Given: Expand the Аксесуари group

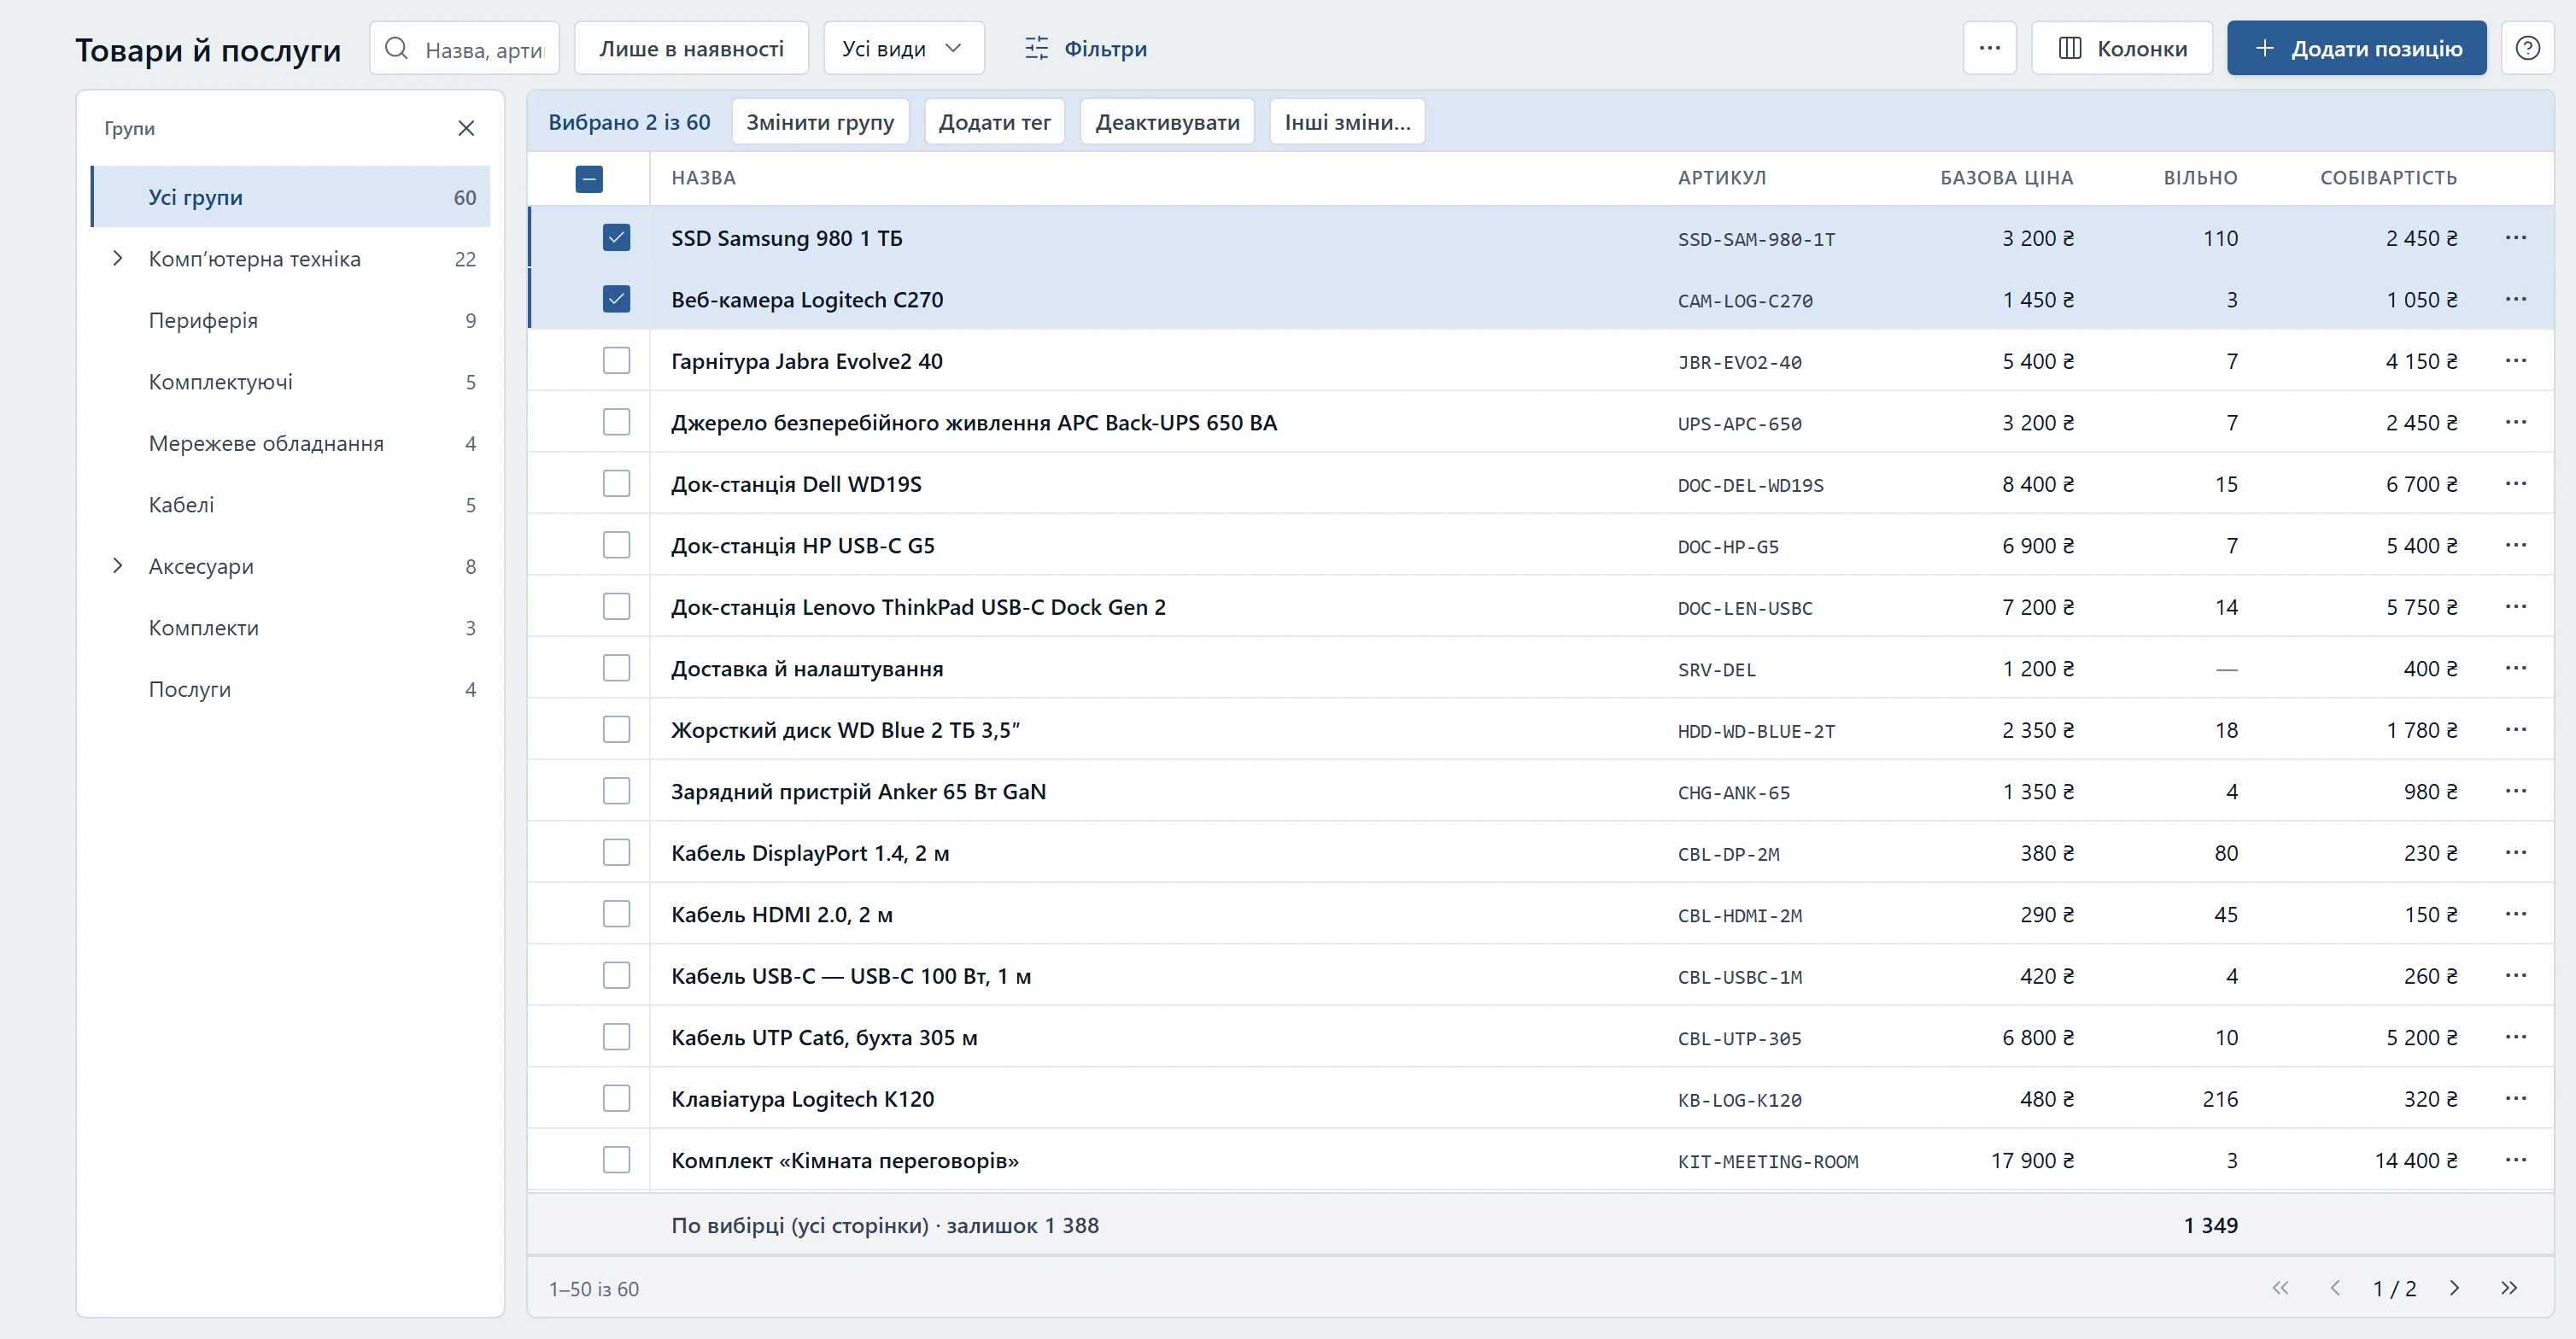Looking at the screenshot, I should pyautogui.click(x=118, y=566).
